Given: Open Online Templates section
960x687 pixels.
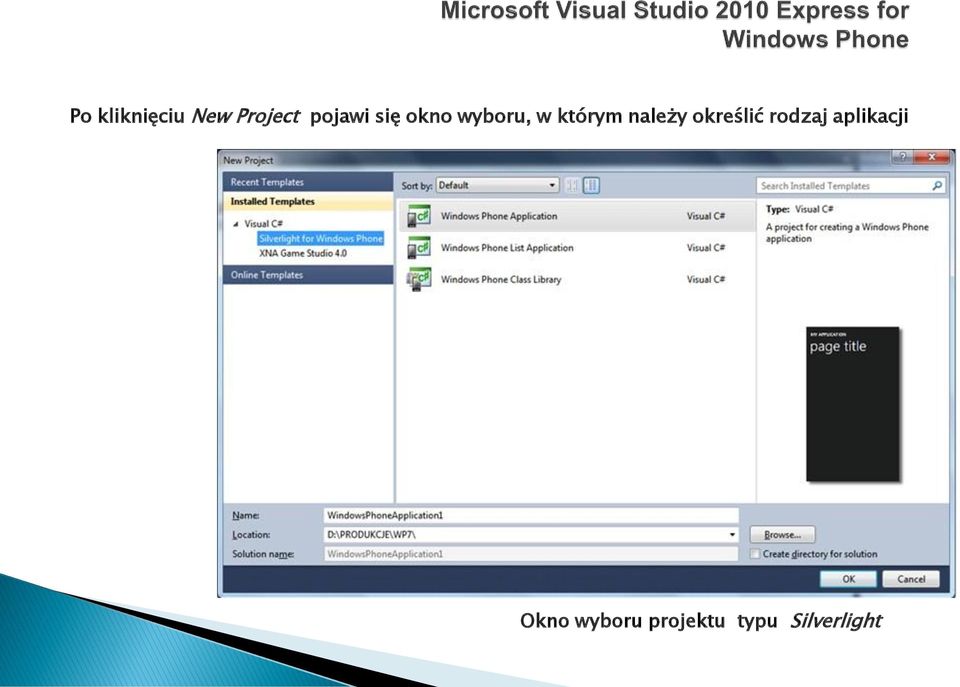Looking at the screenshot, I should pos(308,275).
